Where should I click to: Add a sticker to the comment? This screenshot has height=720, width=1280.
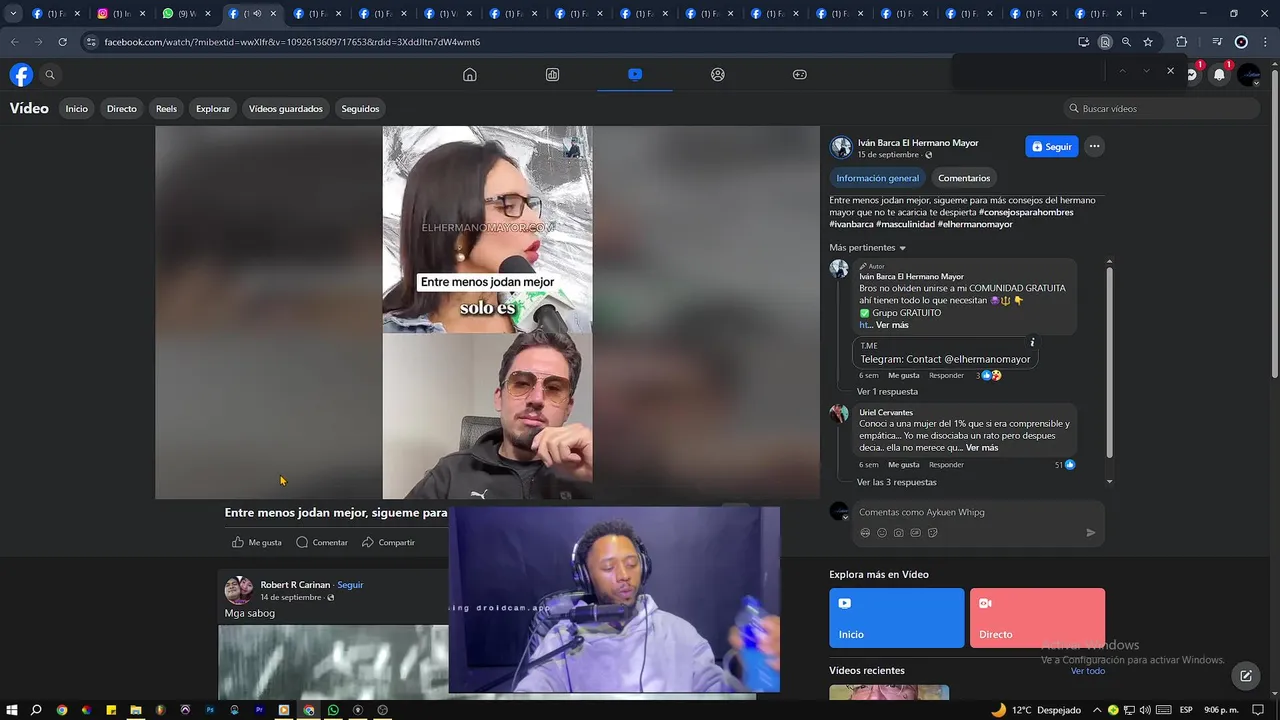(x=932, y=533)
